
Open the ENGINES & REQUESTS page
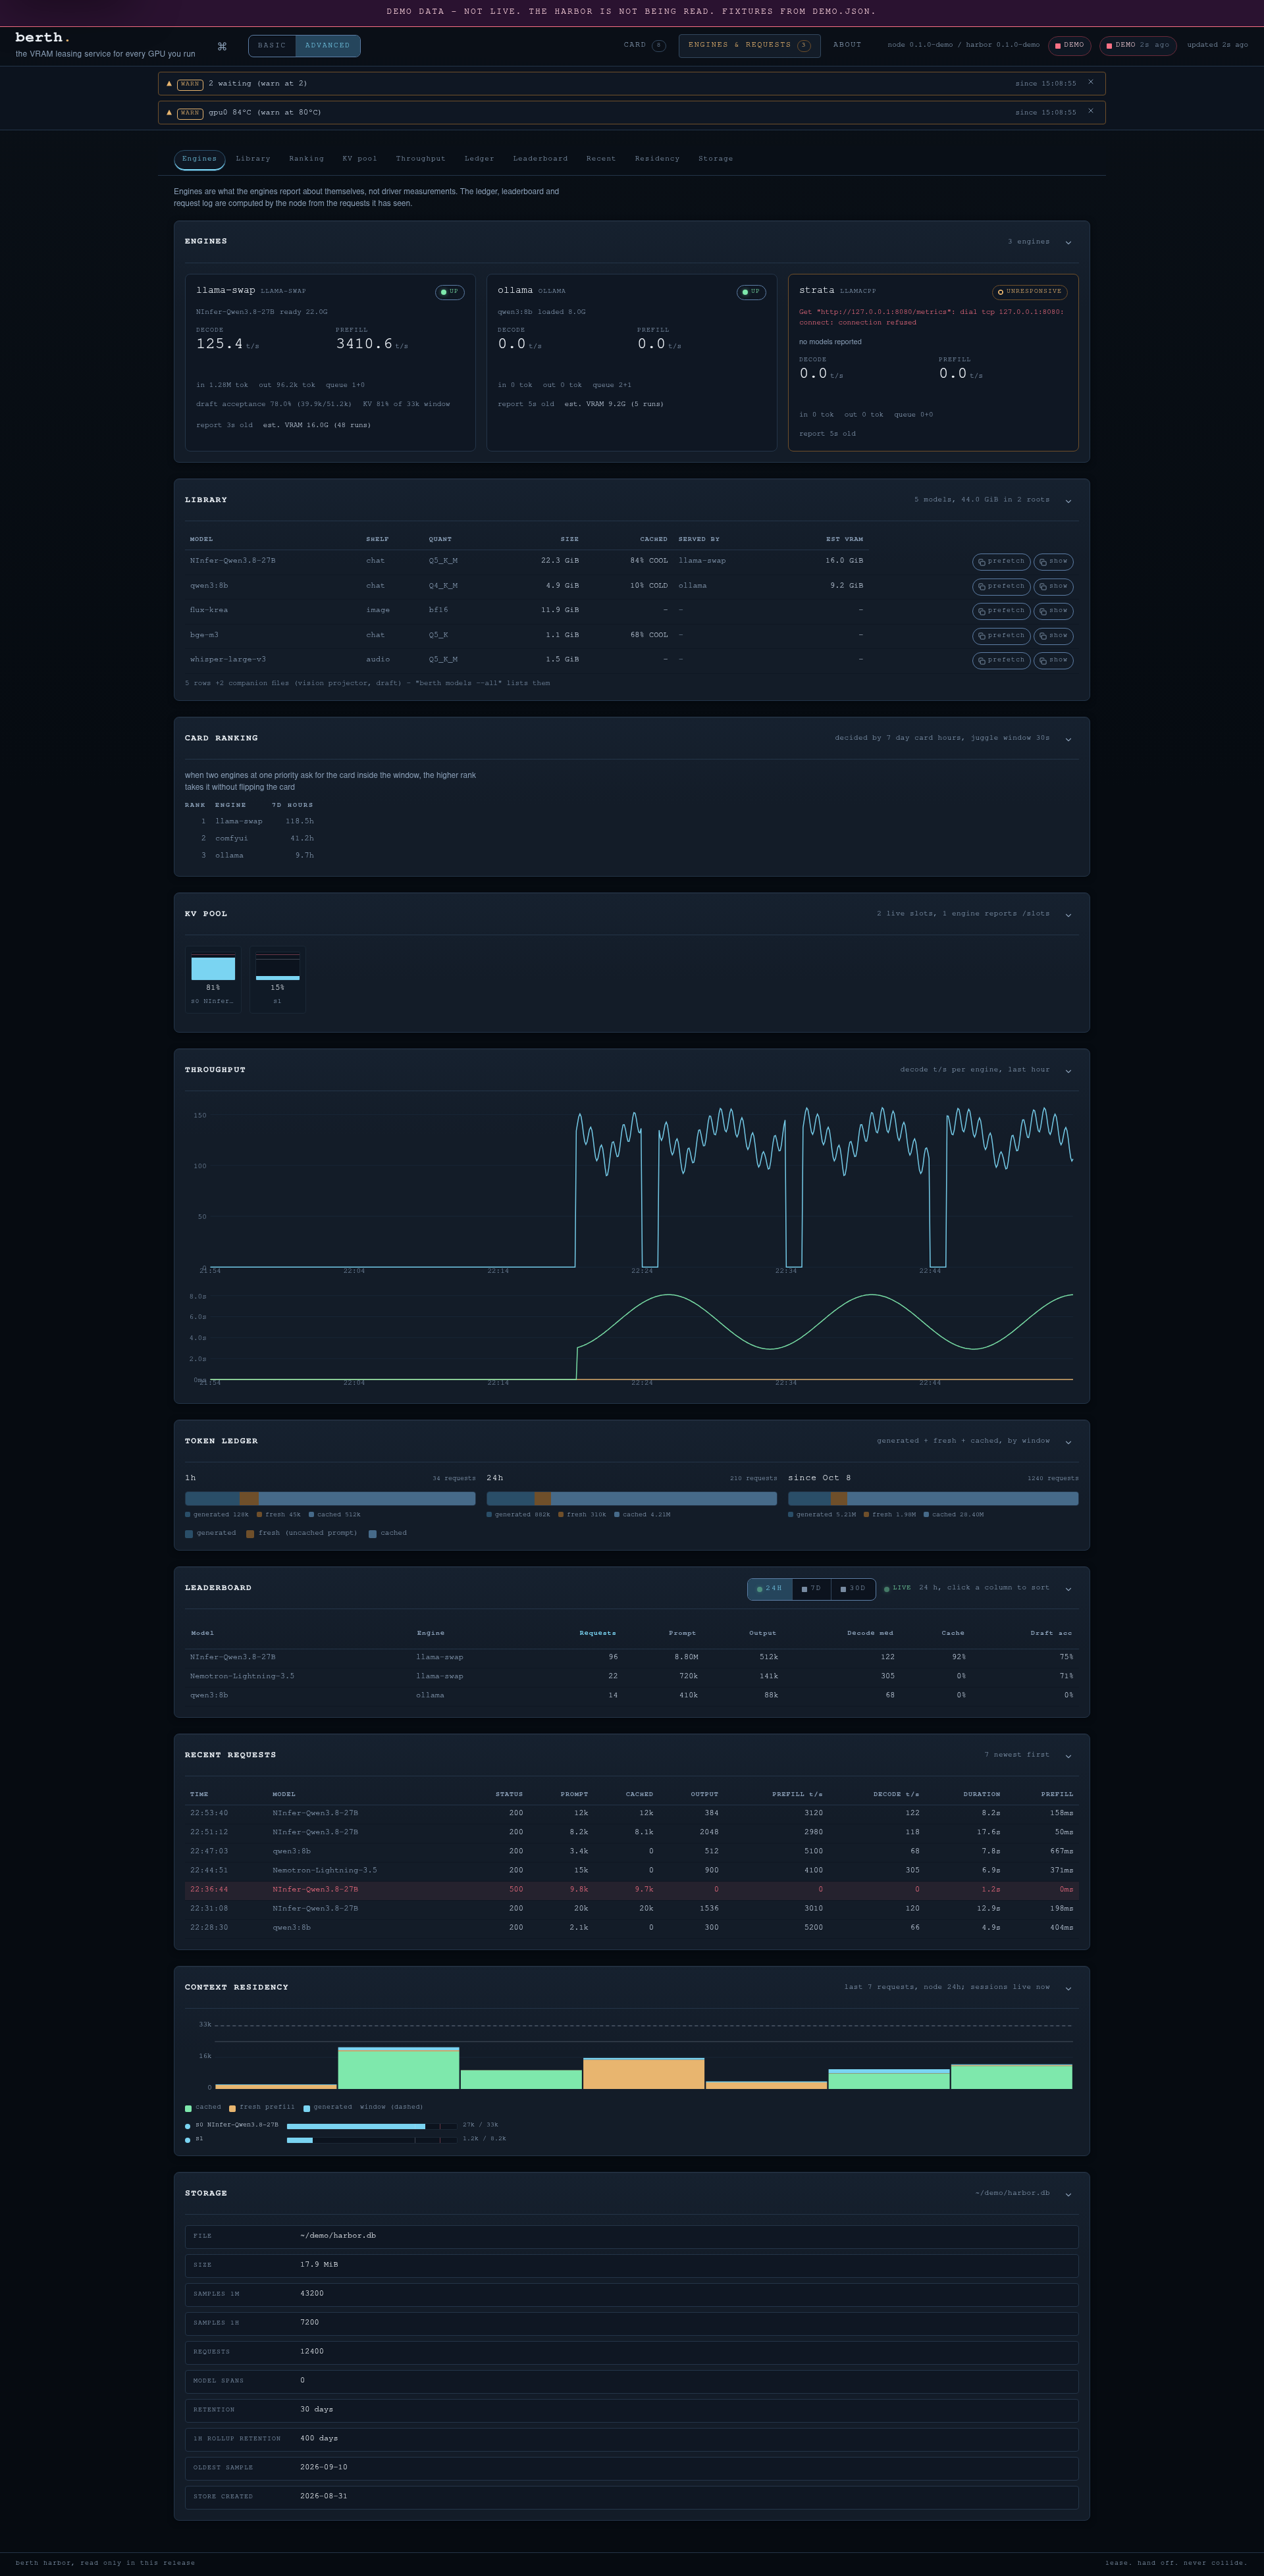[749, 46]
